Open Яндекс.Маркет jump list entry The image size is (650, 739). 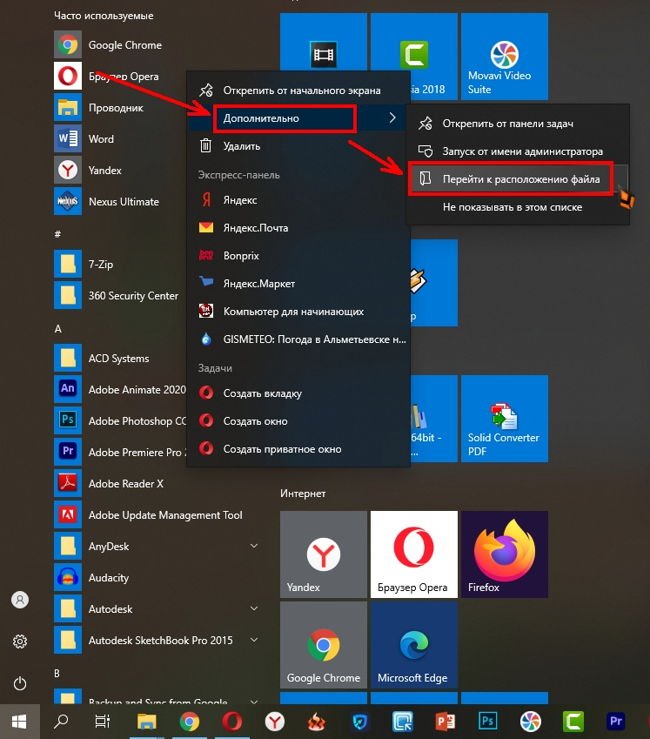(298, 283)
